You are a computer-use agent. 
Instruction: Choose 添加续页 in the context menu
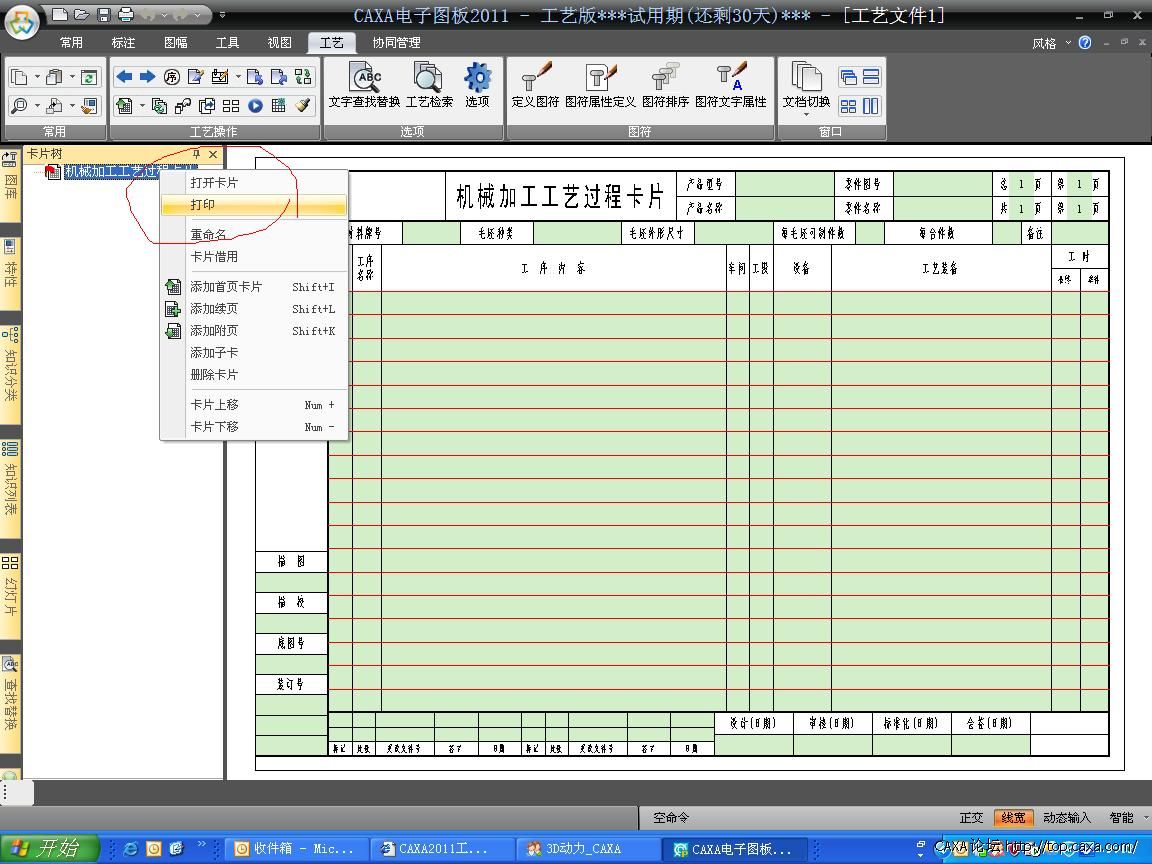214,309
